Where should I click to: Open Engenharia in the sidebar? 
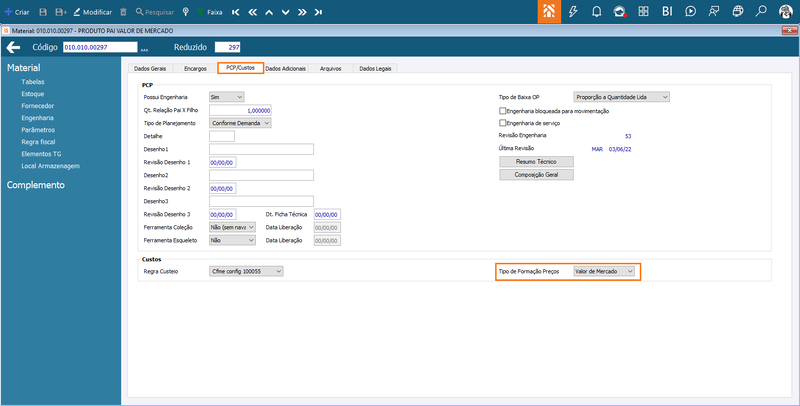point(37,118)
